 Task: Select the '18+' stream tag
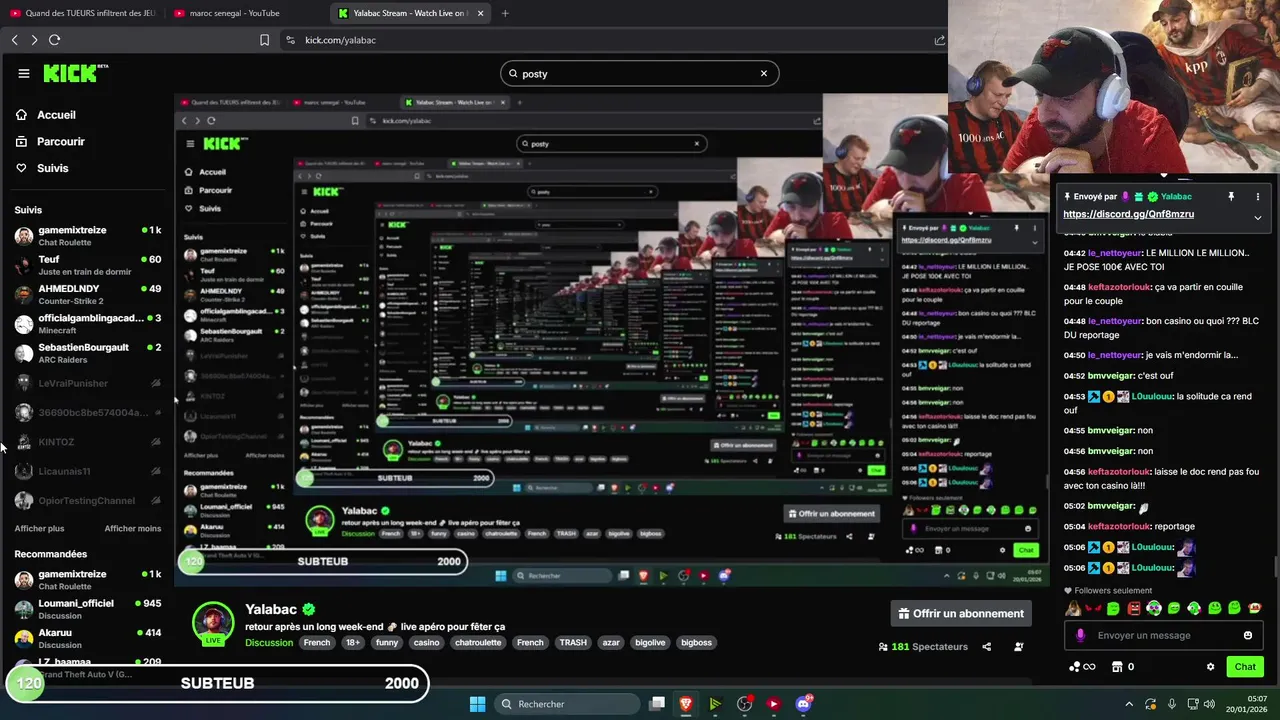(x=352, y=642)
